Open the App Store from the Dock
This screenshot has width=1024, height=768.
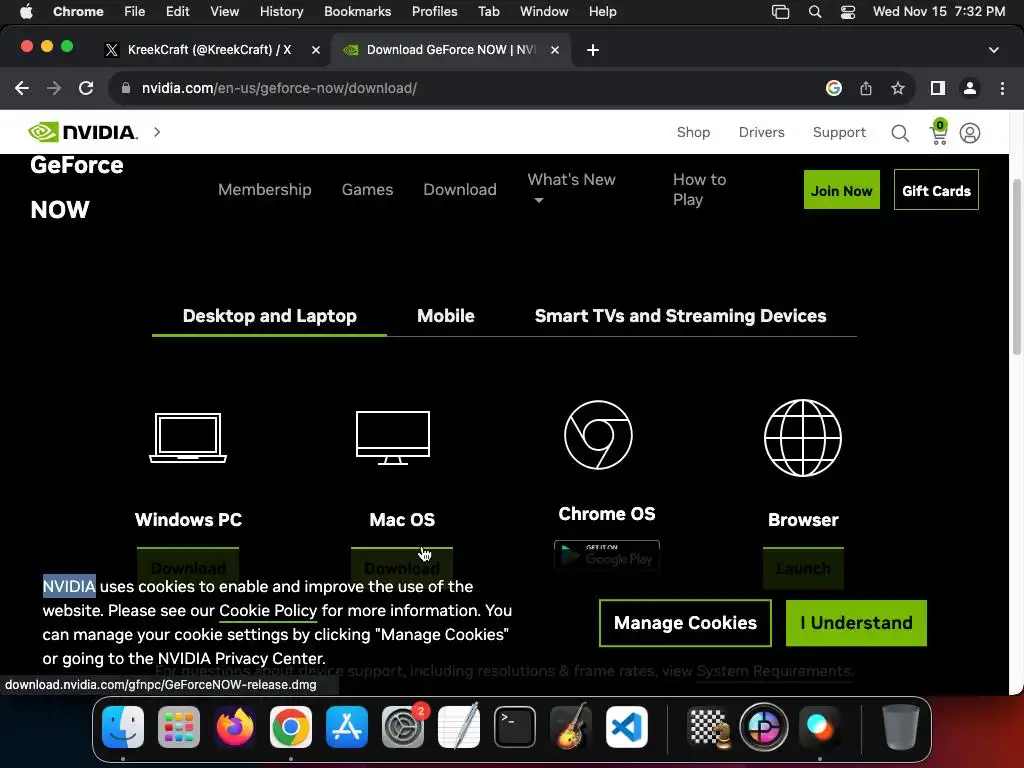[347, 727]
